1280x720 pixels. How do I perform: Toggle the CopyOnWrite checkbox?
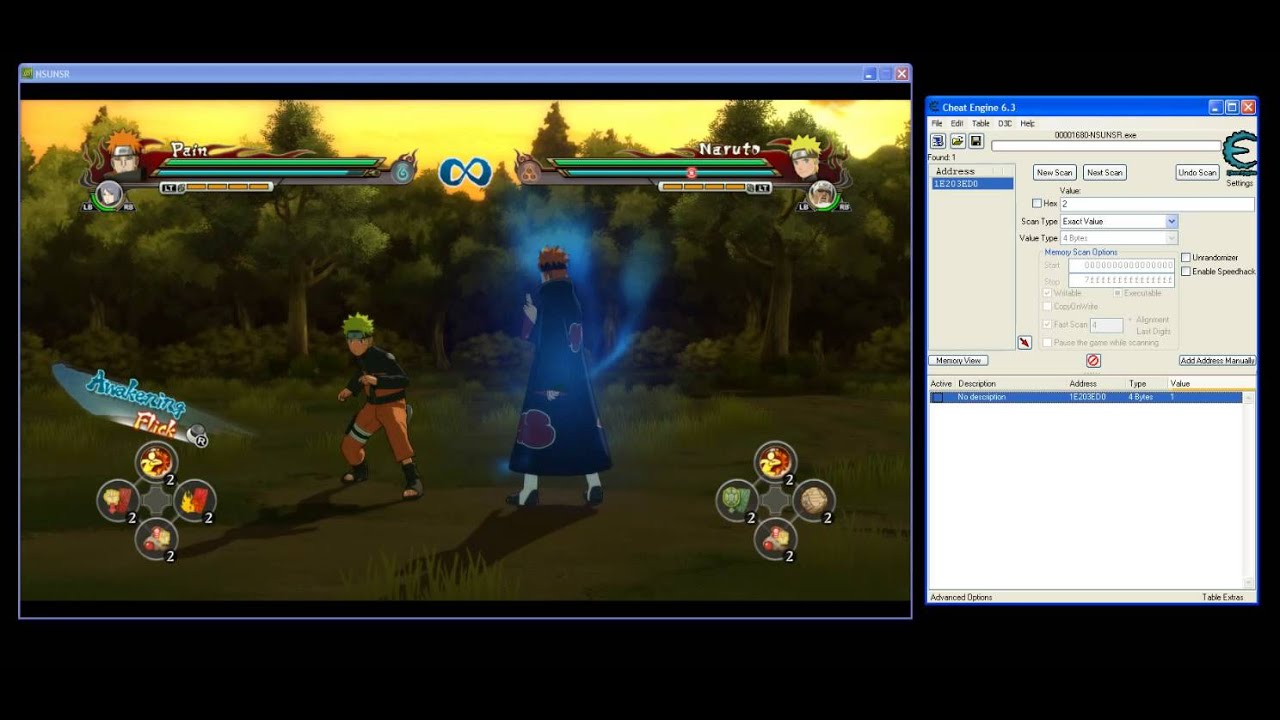(1047, 306)
